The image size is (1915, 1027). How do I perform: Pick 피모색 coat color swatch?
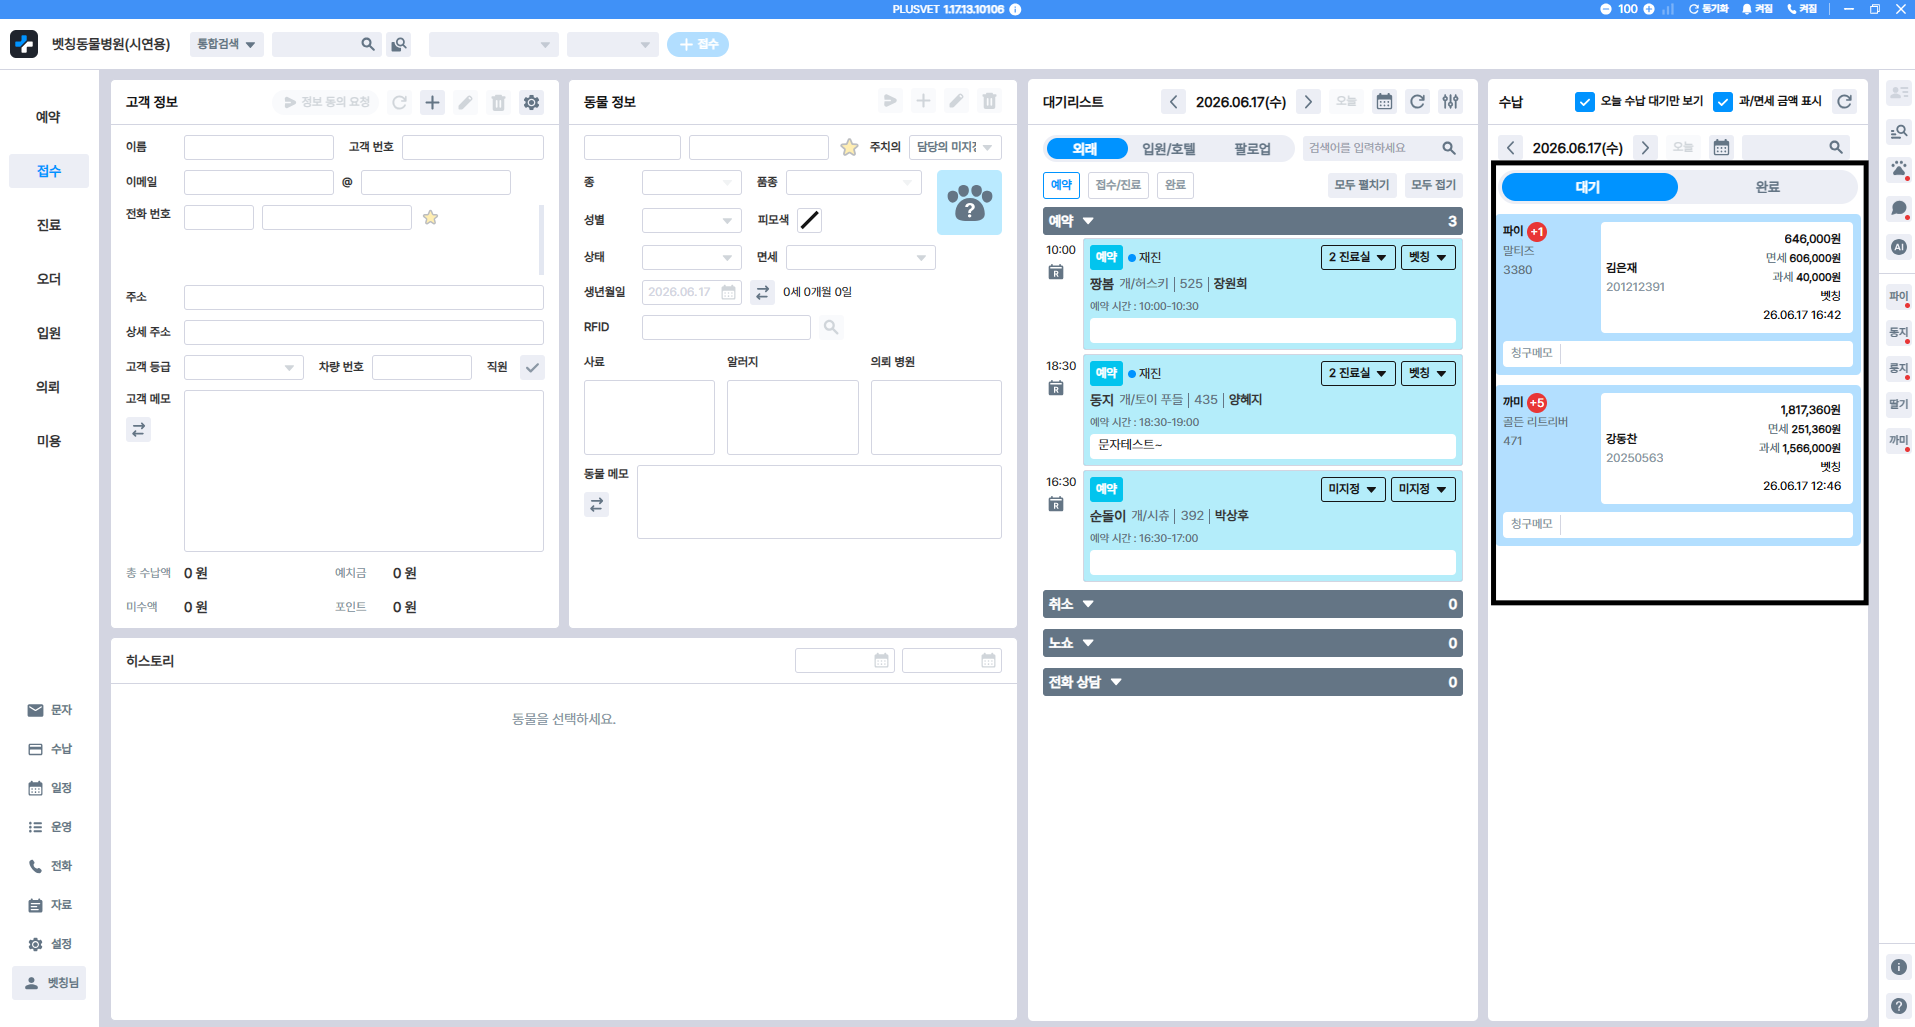click(x=810, y=220)
